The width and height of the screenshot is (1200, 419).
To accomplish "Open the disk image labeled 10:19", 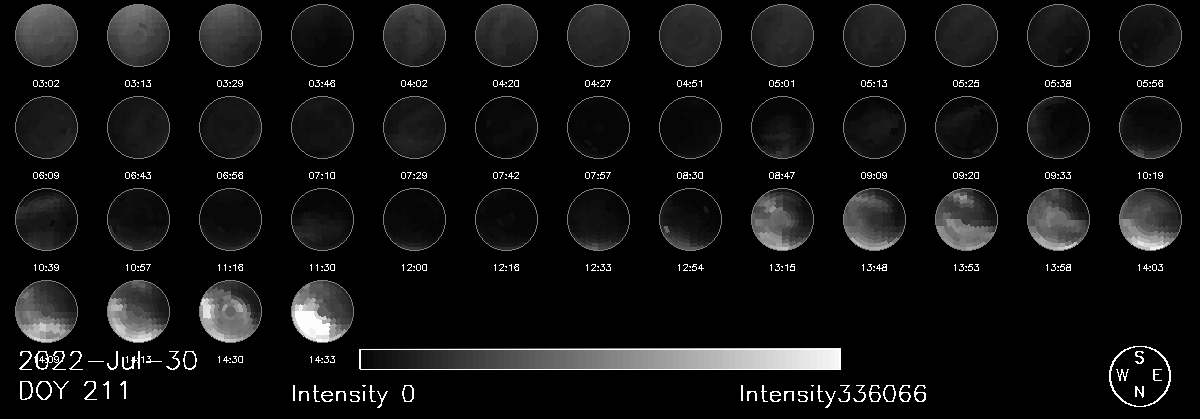I will click(1150, 126).
